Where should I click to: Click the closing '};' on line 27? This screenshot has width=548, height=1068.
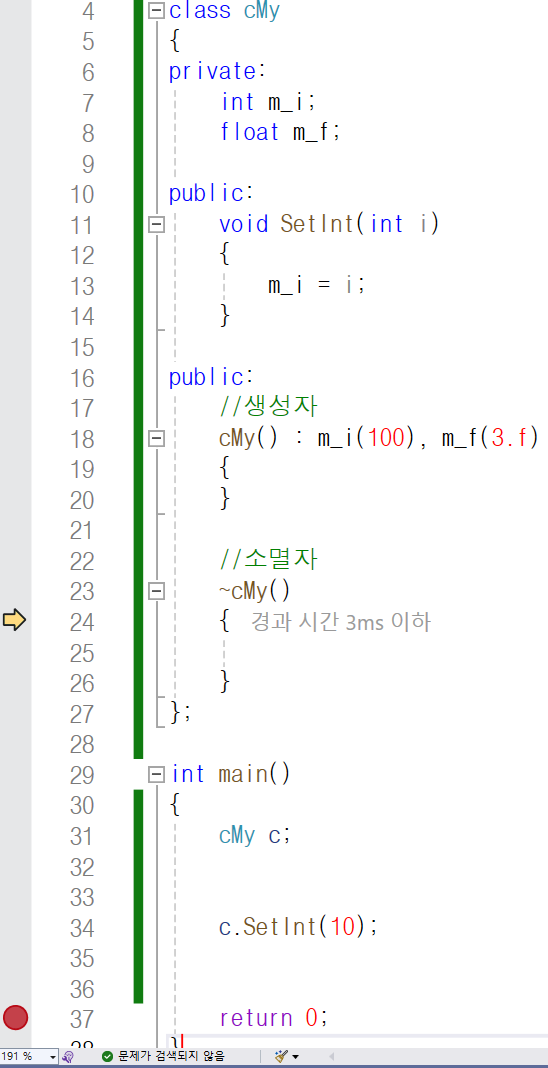pos(180,712)
